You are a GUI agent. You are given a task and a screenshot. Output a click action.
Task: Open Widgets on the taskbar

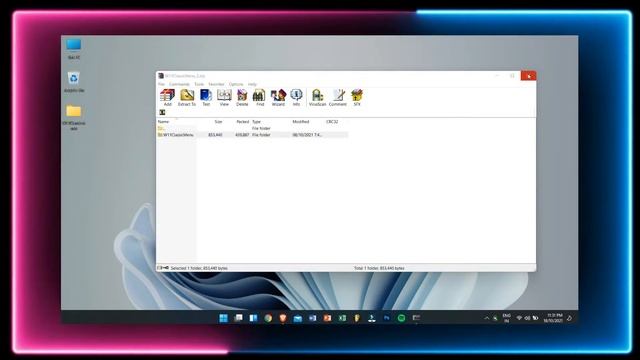(253, 318)
